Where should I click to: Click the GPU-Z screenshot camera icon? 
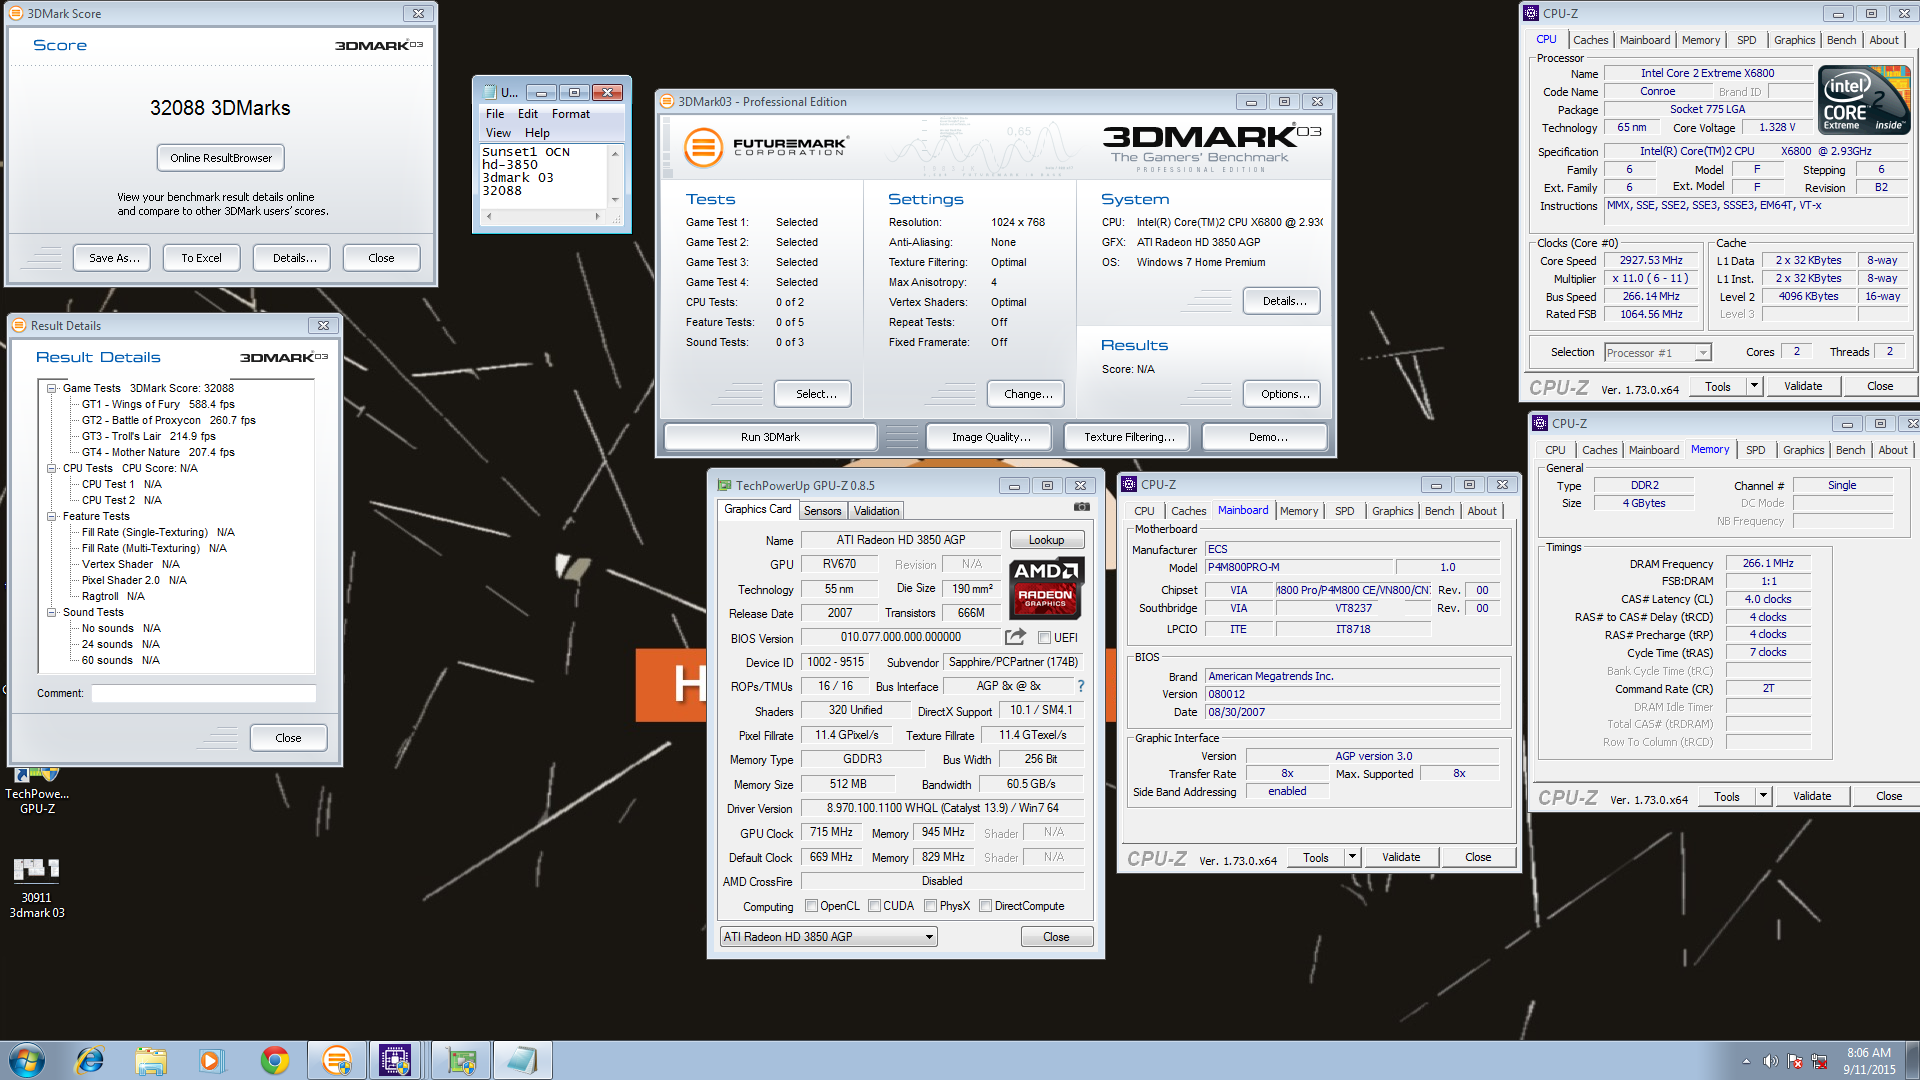tap(1081, 507)
